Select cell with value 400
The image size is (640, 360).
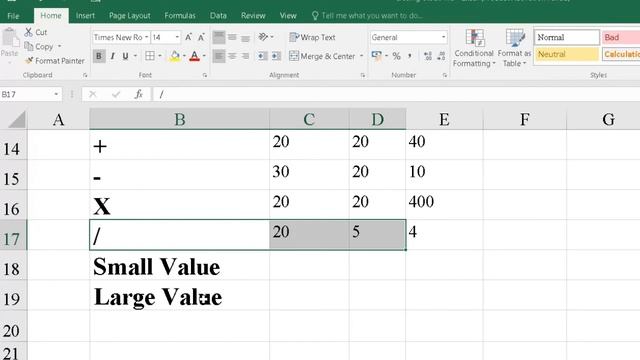coord(444,204)
